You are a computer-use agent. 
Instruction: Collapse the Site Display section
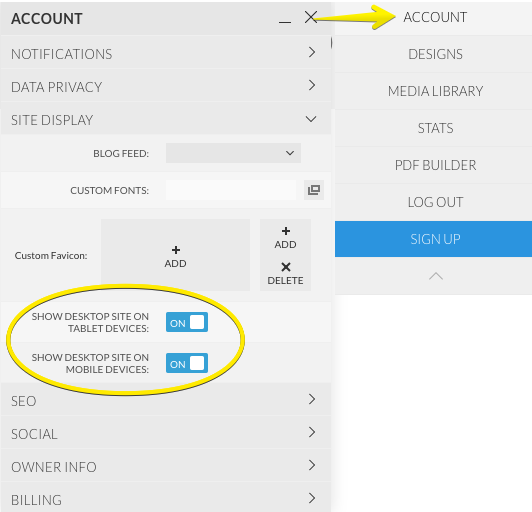click(x=166, y=120)
